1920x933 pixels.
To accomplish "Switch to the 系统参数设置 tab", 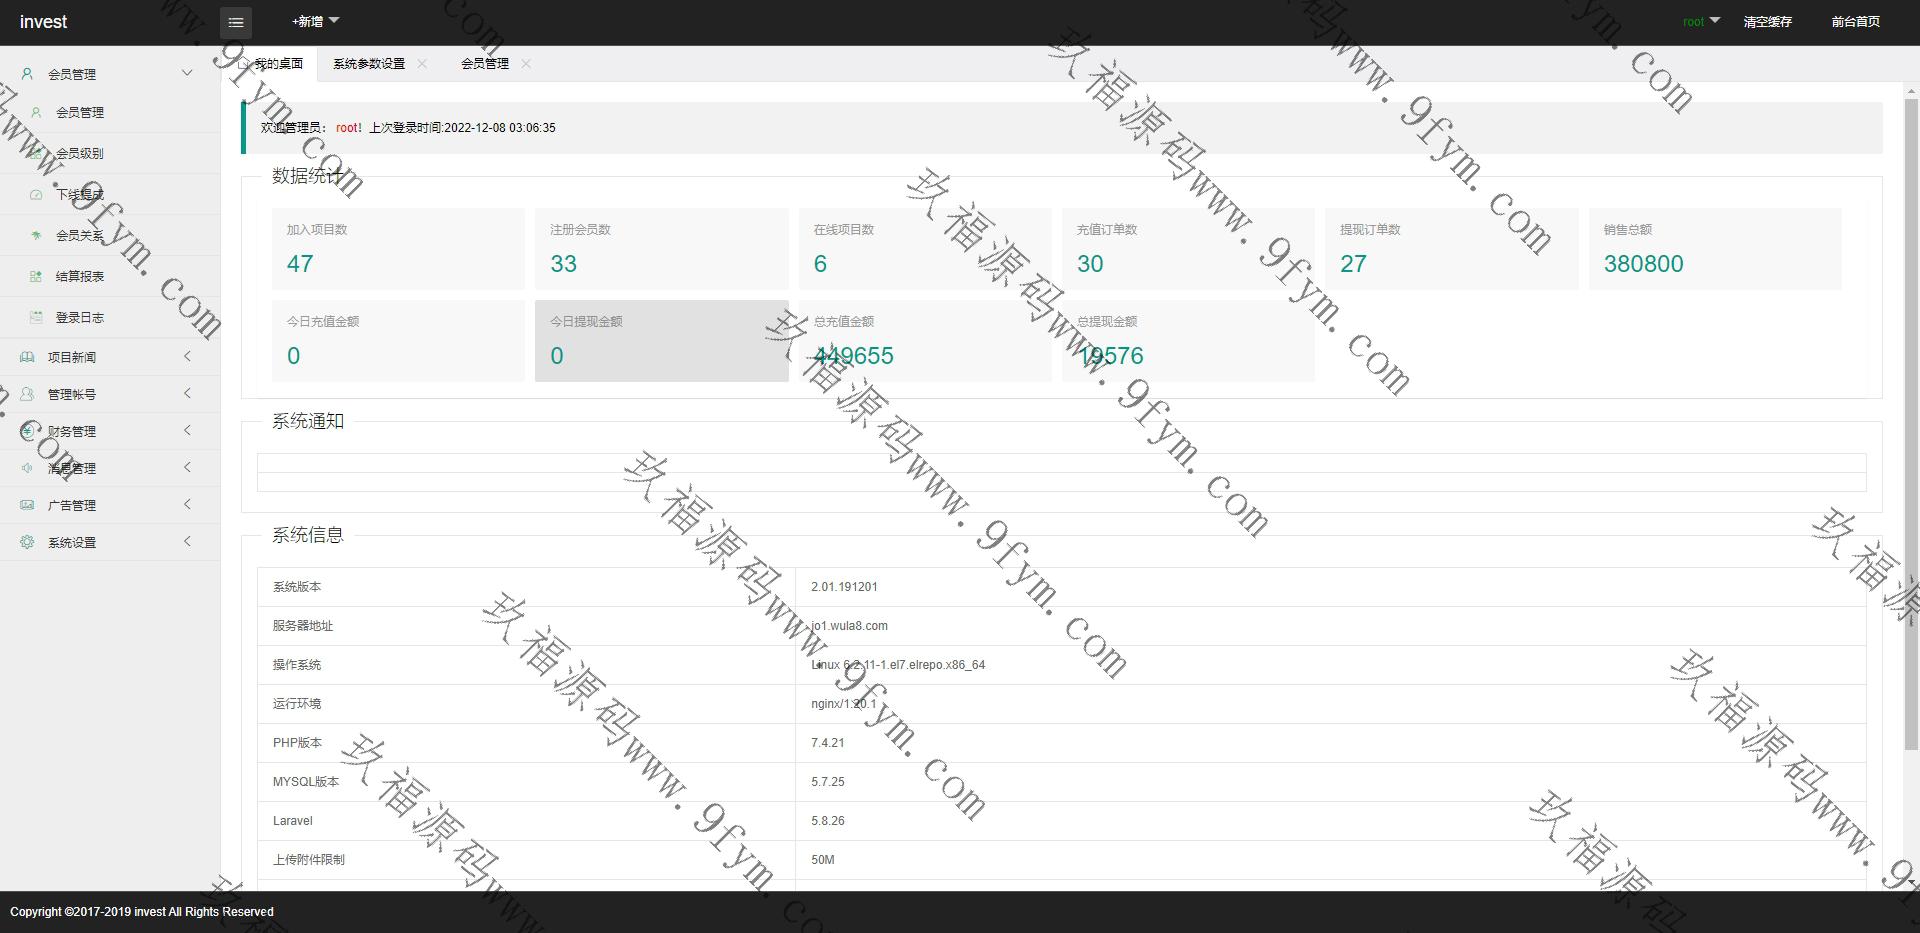I will click(x=369, y=64).
